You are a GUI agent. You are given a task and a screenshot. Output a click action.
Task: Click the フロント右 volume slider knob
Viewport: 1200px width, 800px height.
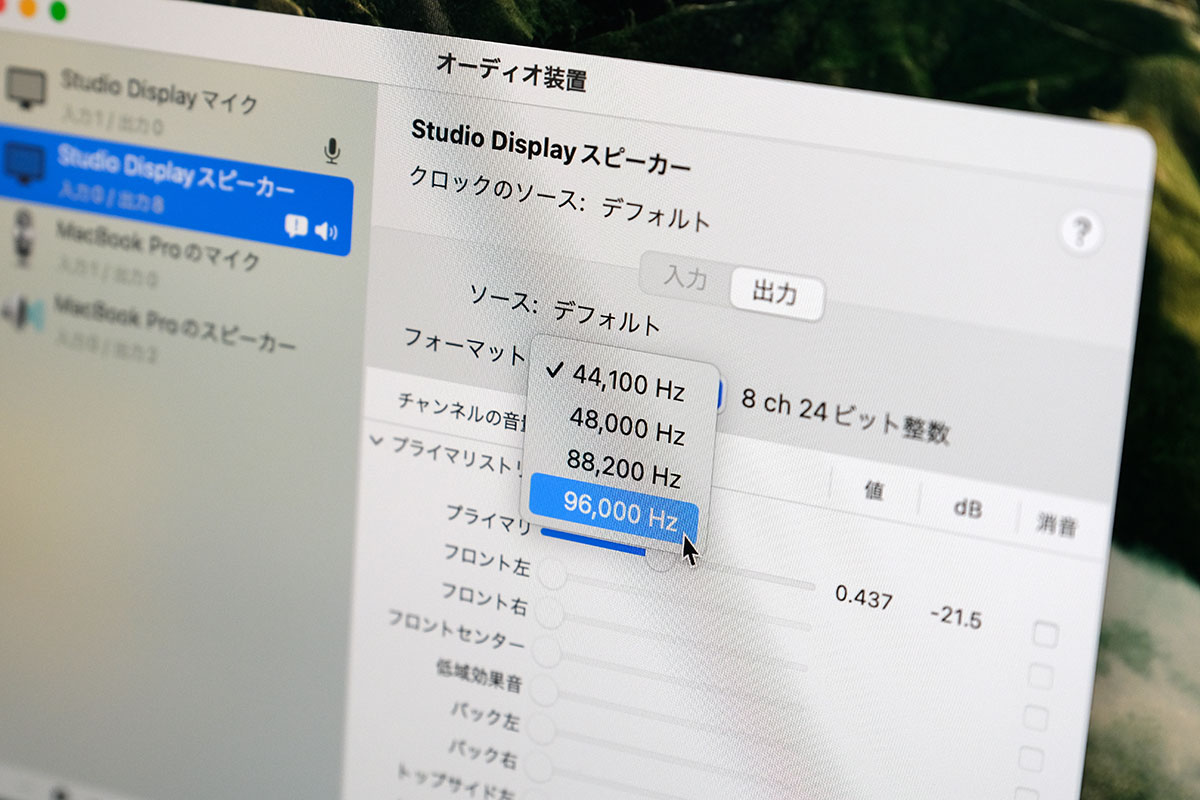[x=550, y=612]
